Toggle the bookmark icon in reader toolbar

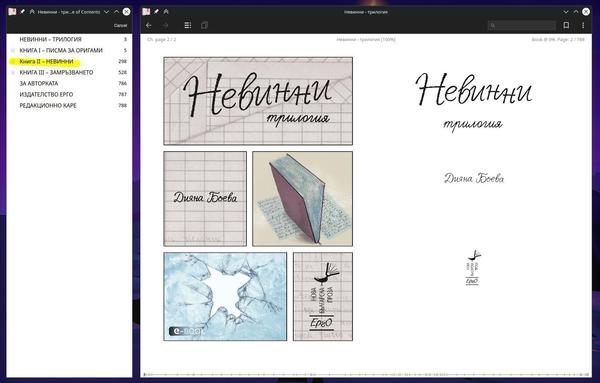point(566,25)
